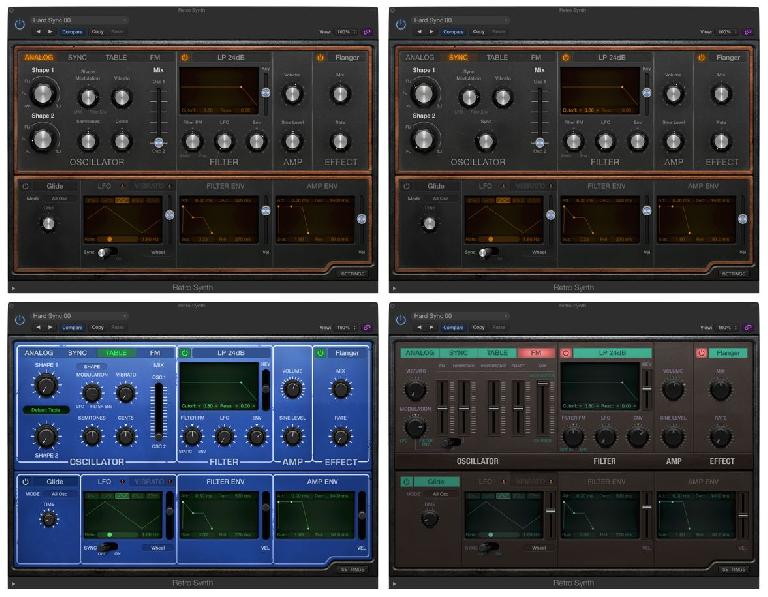Open the Hard Sync 00 preset menu in the Sync window
This screenshot has height=597, width=768.
460,20
